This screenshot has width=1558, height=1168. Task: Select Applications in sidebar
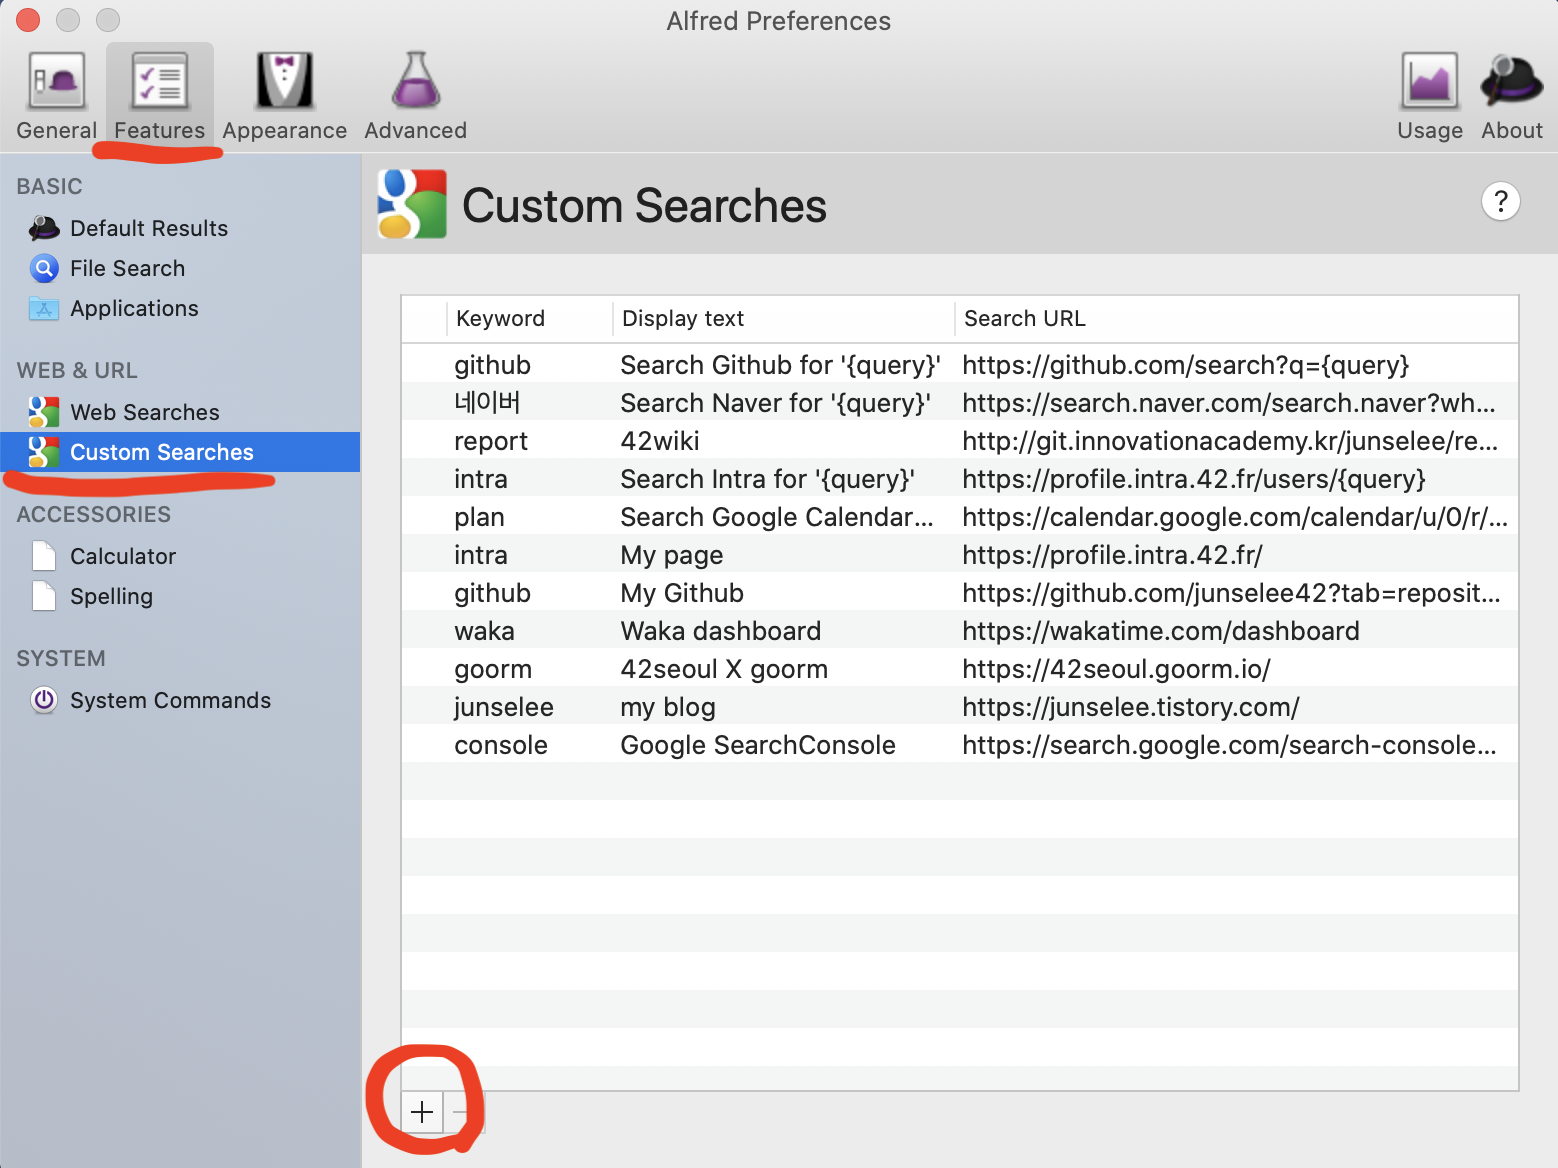180,308
